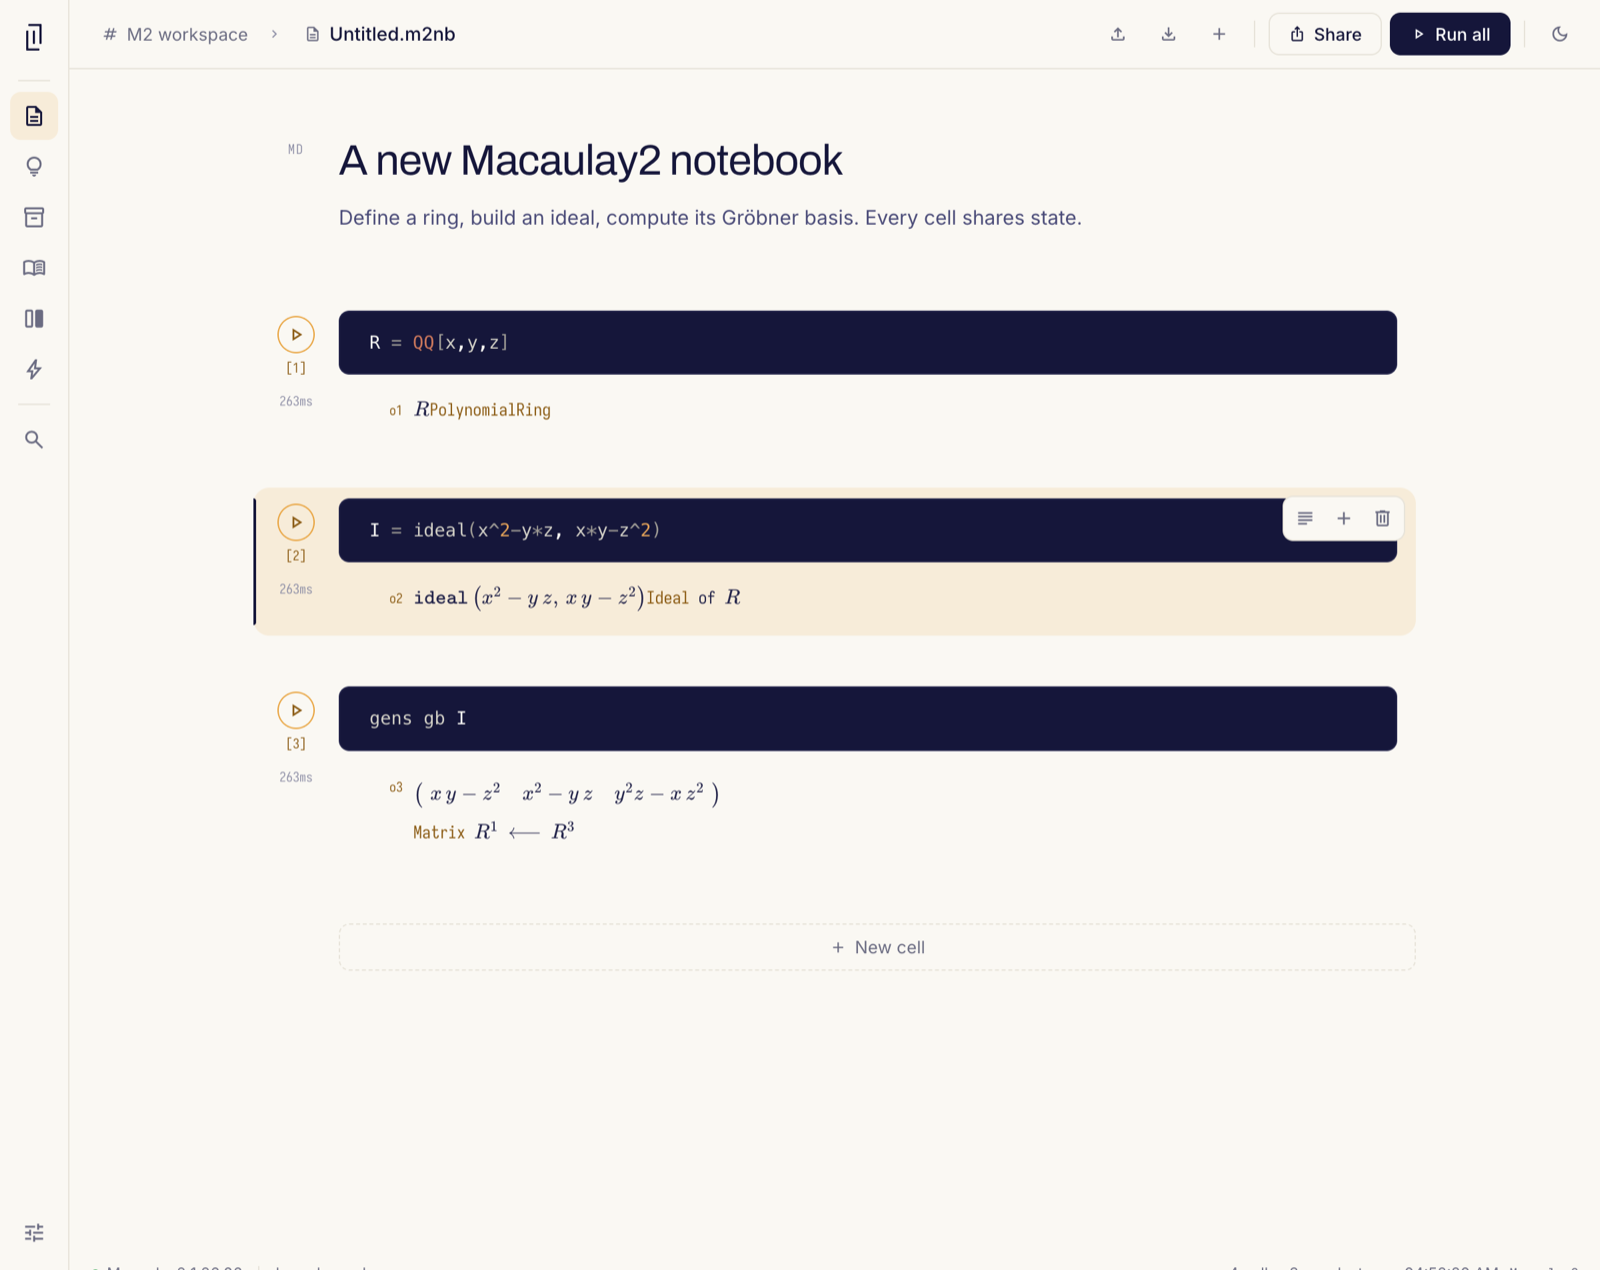Click the plus icon in the header toolbar

(1219, 34)
